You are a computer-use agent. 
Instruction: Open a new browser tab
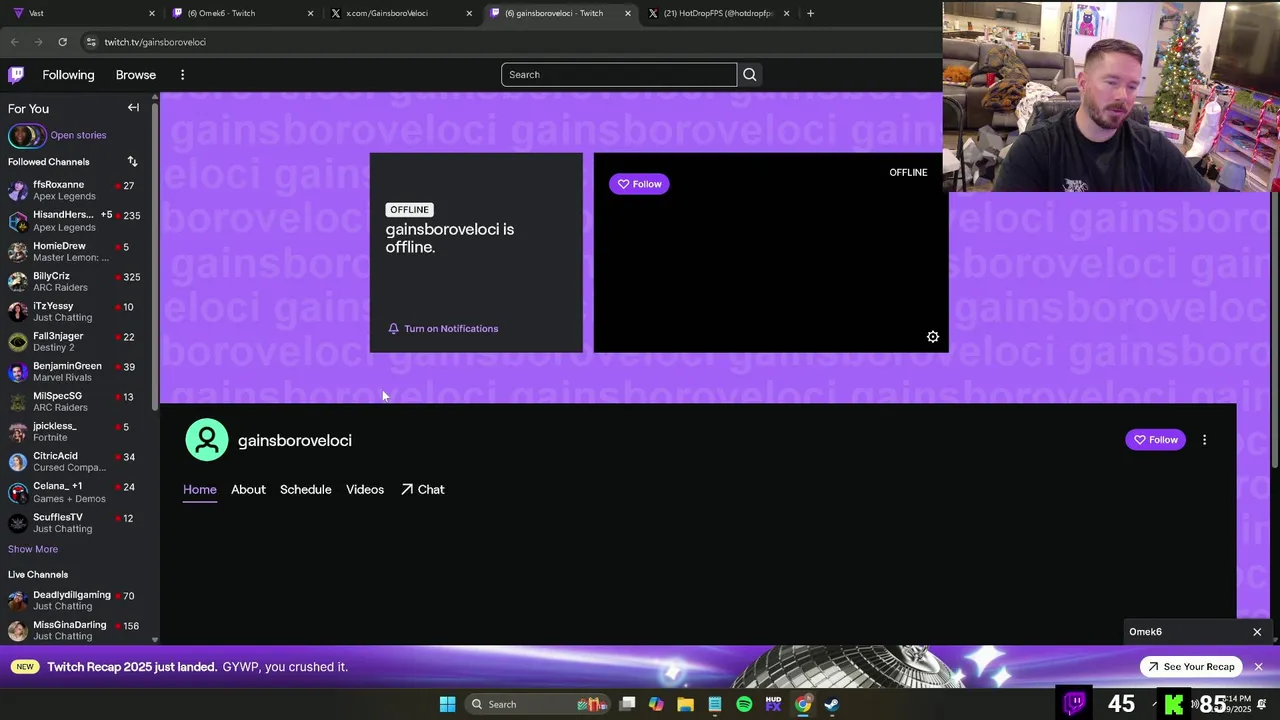(x=810, y=13)
